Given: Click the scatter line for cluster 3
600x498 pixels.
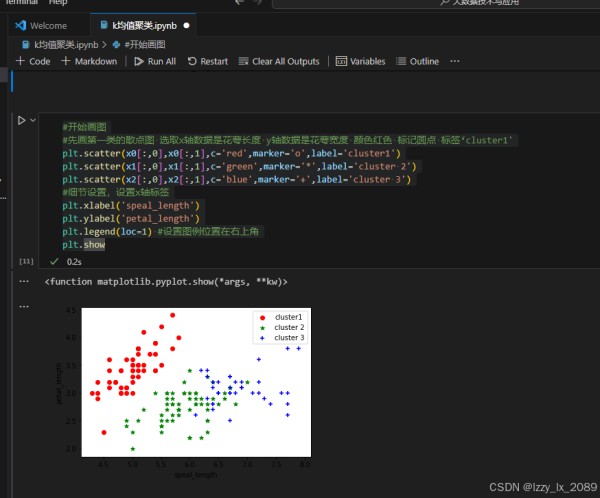Looking at the screenshot, I should (x=237, y=180).
